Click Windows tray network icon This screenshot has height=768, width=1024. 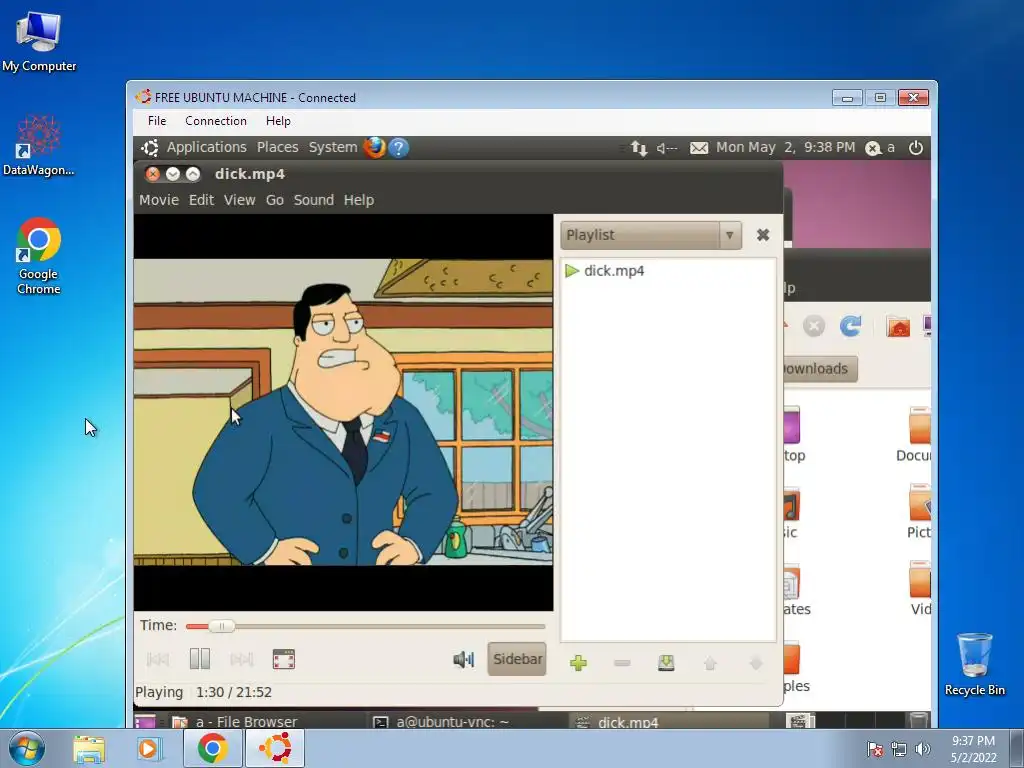(899, 749)
